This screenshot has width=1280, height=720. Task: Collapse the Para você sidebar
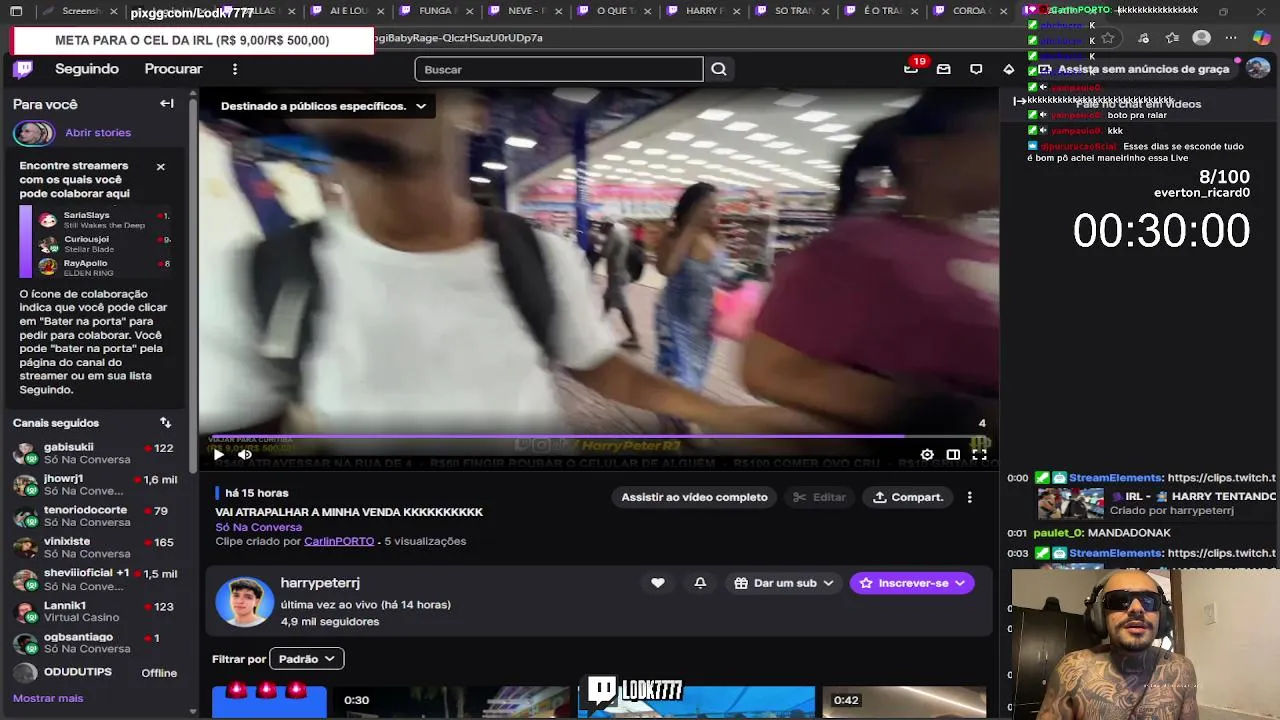click(167, 103)
